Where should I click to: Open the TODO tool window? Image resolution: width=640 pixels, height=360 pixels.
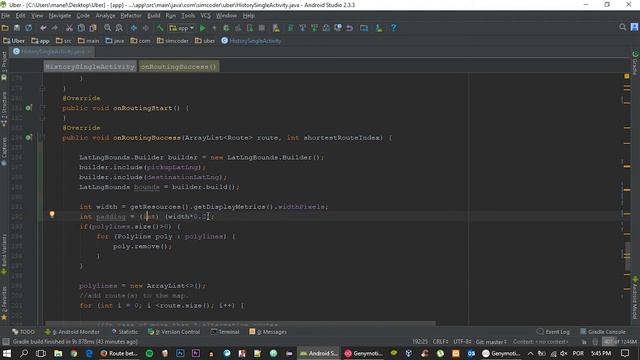tap(24, 332)
